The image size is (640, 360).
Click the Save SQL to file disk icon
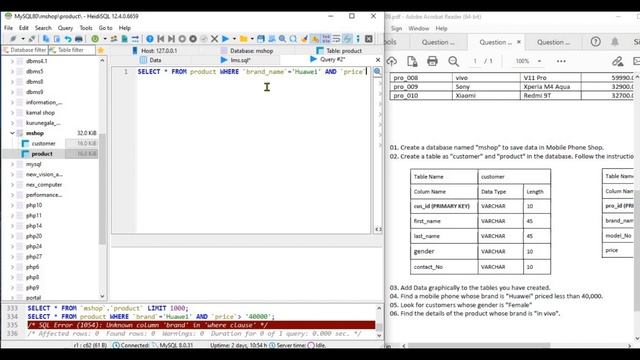261,39
